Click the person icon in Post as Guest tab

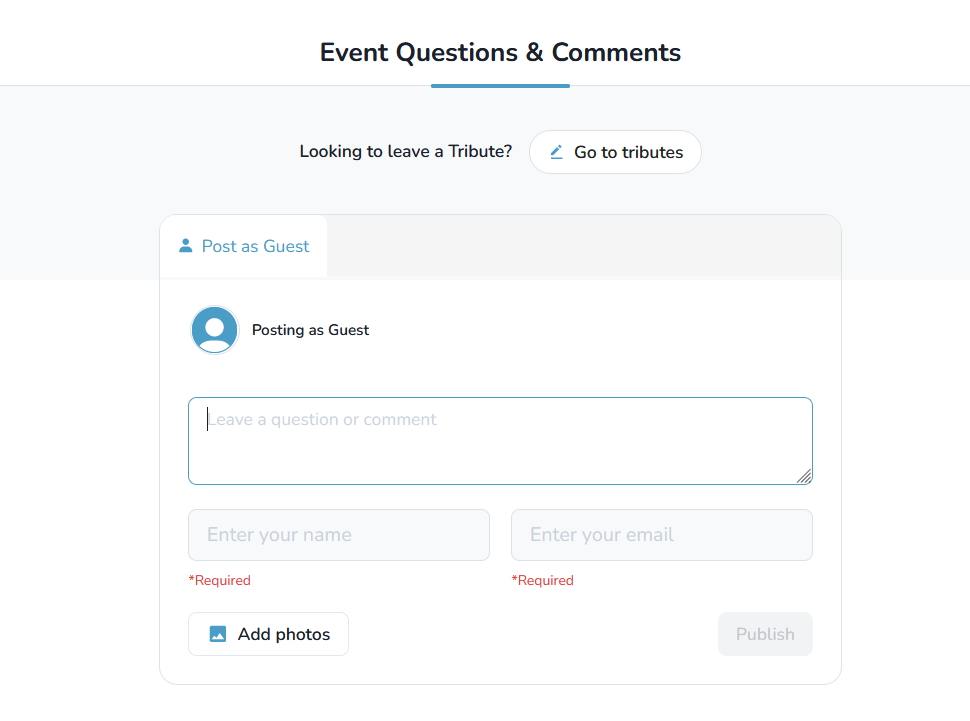[x=186, y=246]
